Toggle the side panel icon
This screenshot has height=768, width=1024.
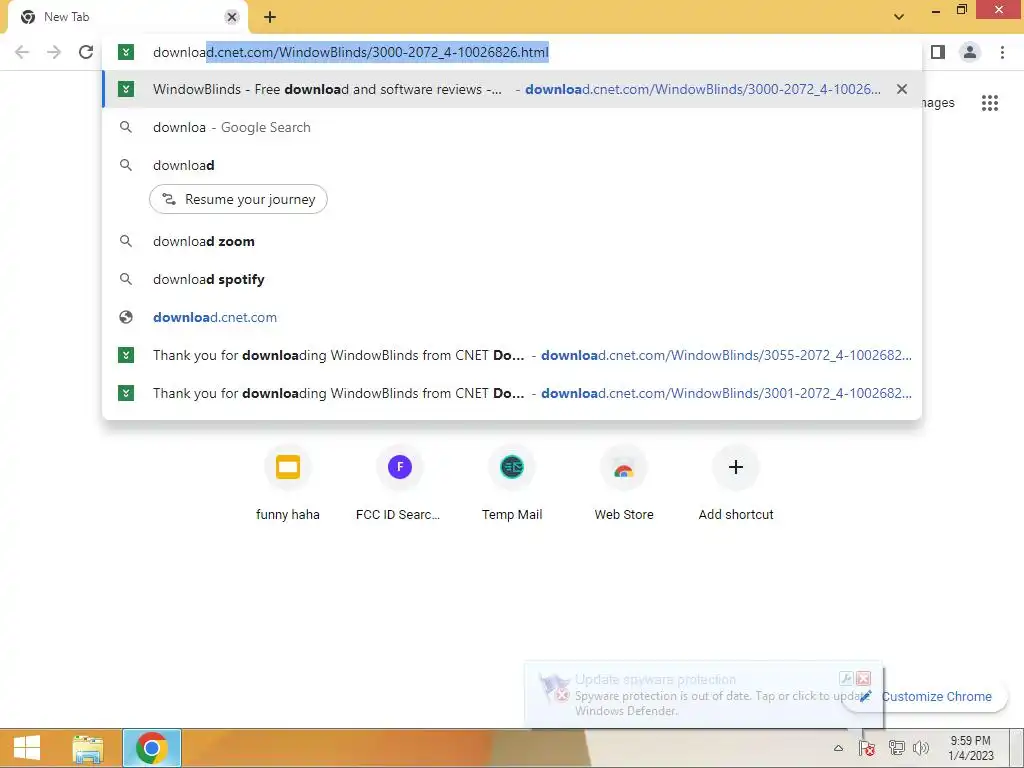[x=938, y=52]
